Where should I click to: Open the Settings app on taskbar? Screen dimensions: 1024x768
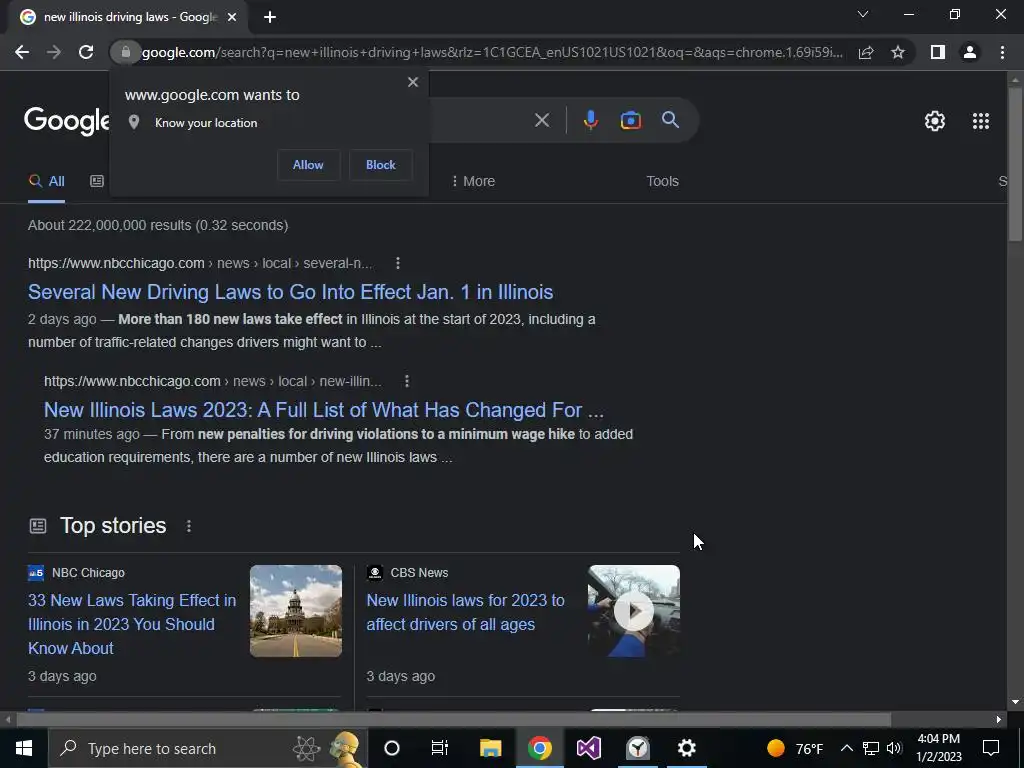686,748
